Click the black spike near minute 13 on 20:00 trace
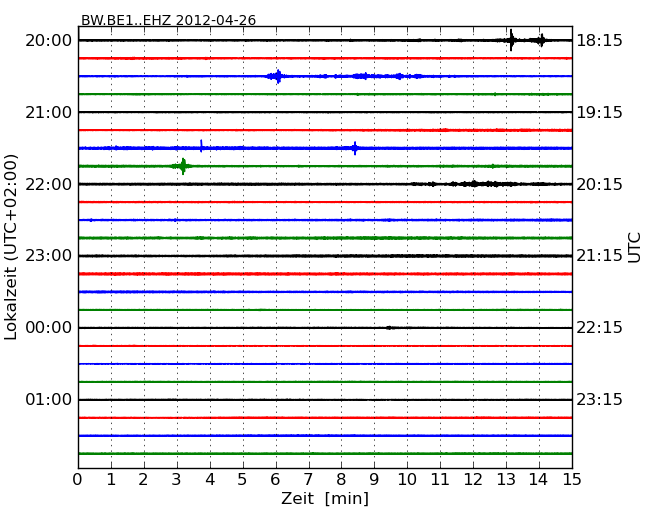The image size is (650, 520). click(512, 40)
